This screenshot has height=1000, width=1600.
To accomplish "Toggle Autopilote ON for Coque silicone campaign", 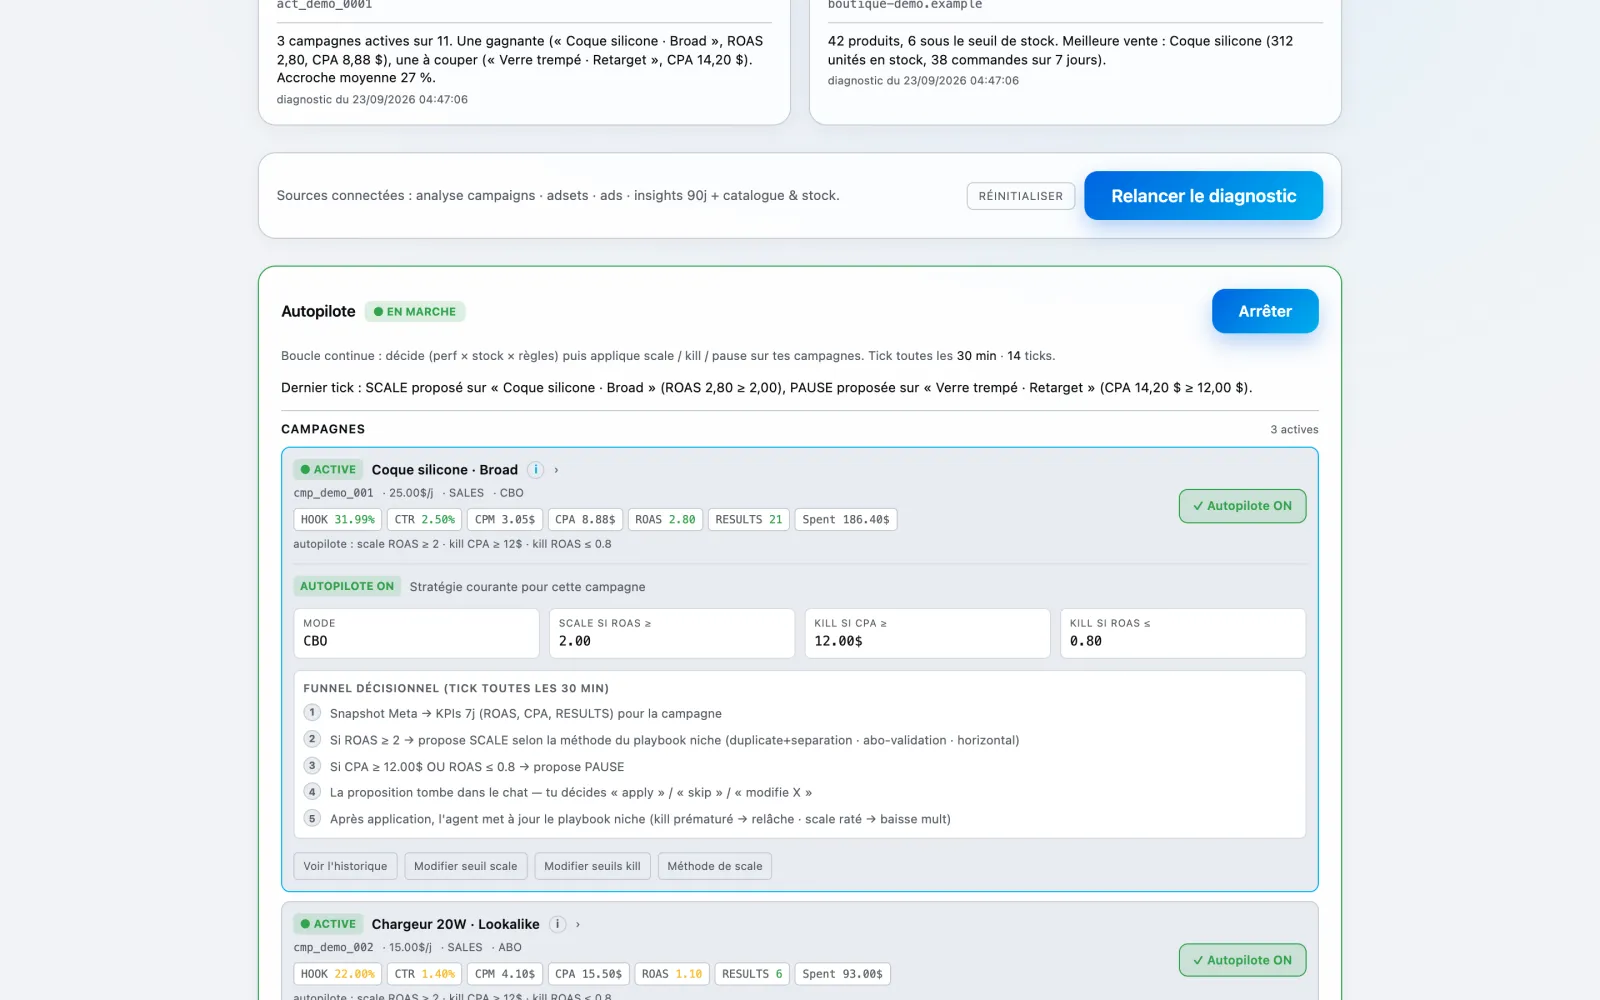I will coord(1242,506).
